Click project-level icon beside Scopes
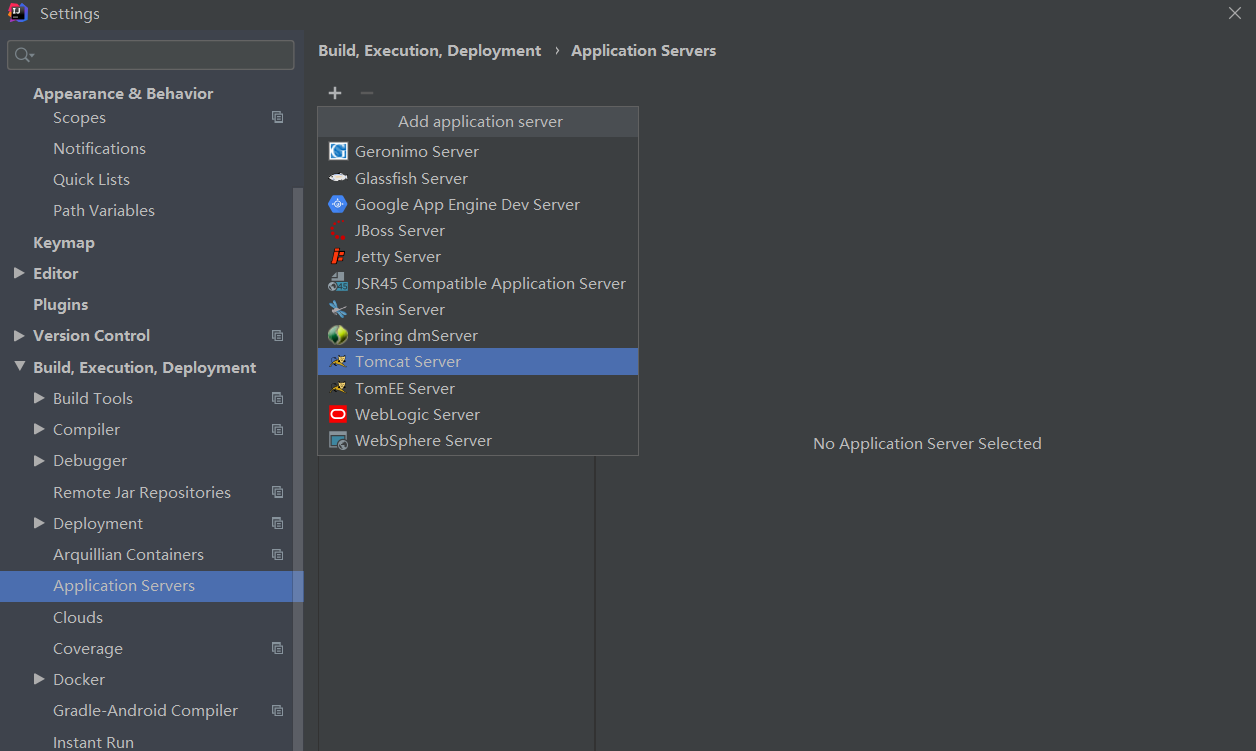The height and width of the screenshot is (751, 1256). tap(278, 117)
